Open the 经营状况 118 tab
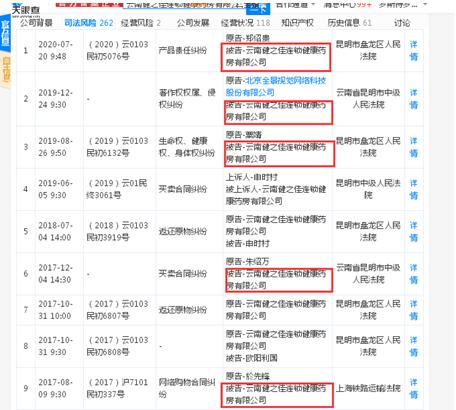 tap(245, 23)
